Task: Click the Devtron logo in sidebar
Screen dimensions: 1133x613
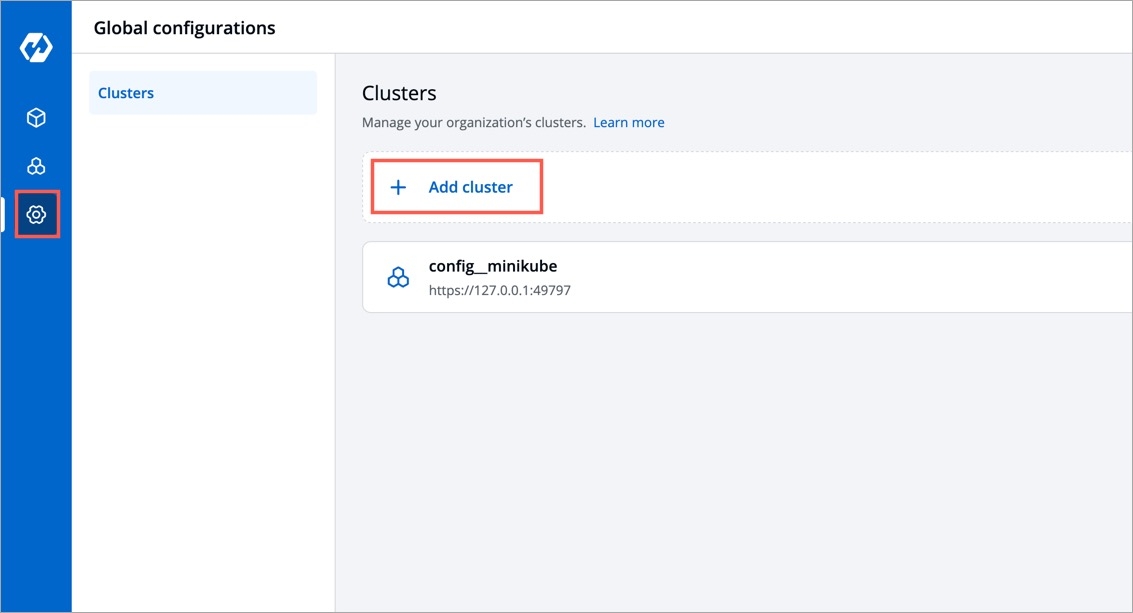Action: coord(36,48)
